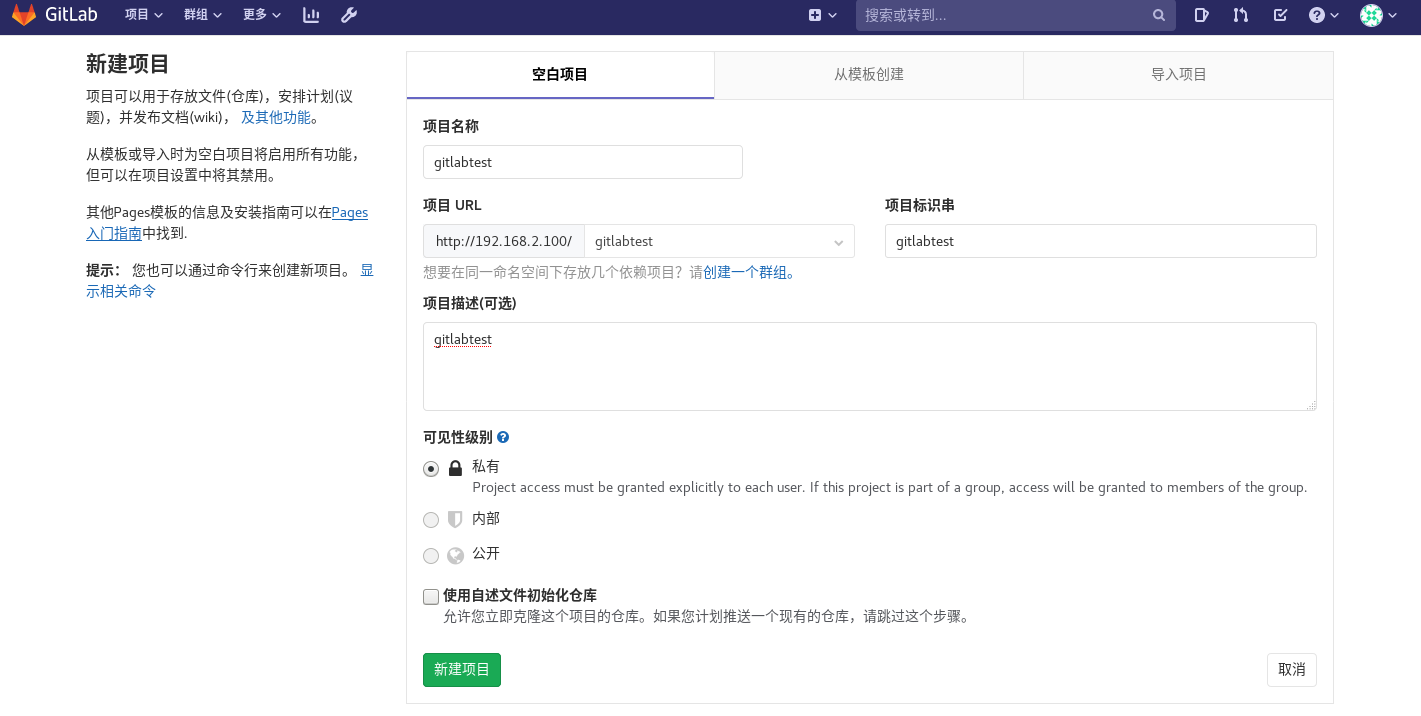Open the 导入项目 tab
The image size is (1421, 716).
(1177, 74)
